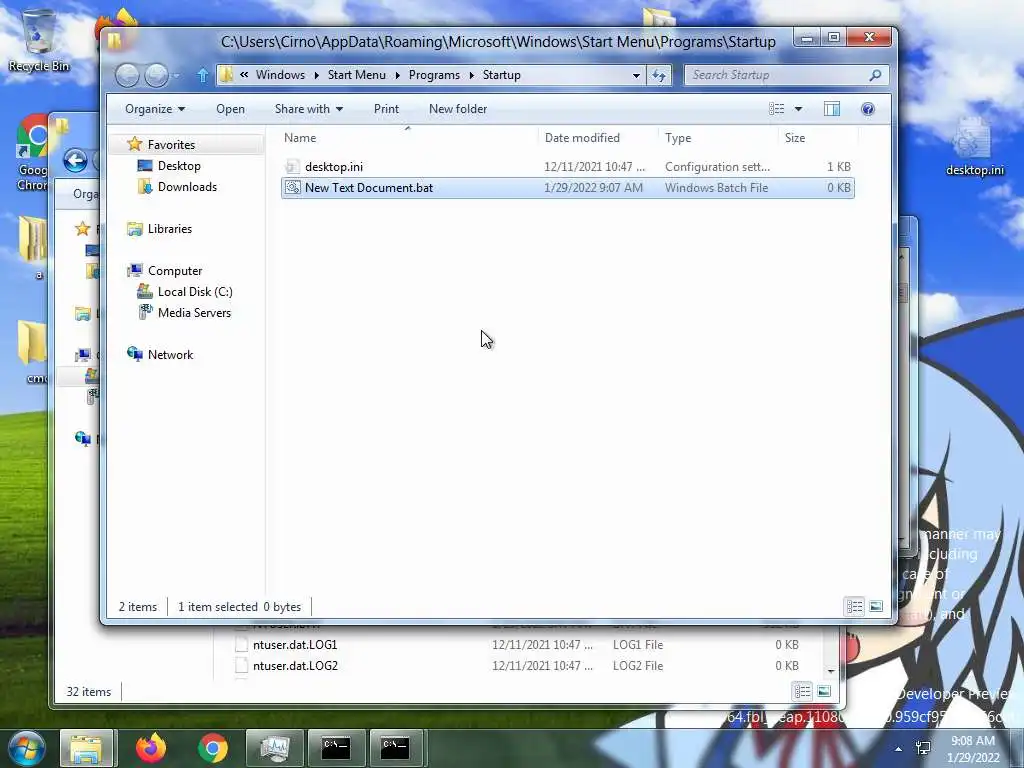Click the taskbar clock showing 9:08 AM
This screenshot has height=768, width=1024.
(974, 749)
